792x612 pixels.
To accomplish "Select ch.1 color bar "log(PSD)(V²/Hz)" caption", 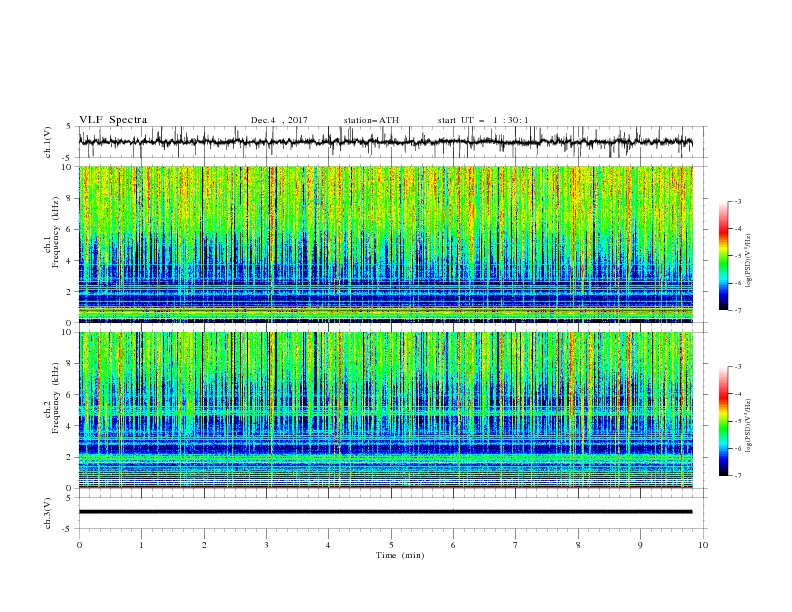I will pos(749,261).
